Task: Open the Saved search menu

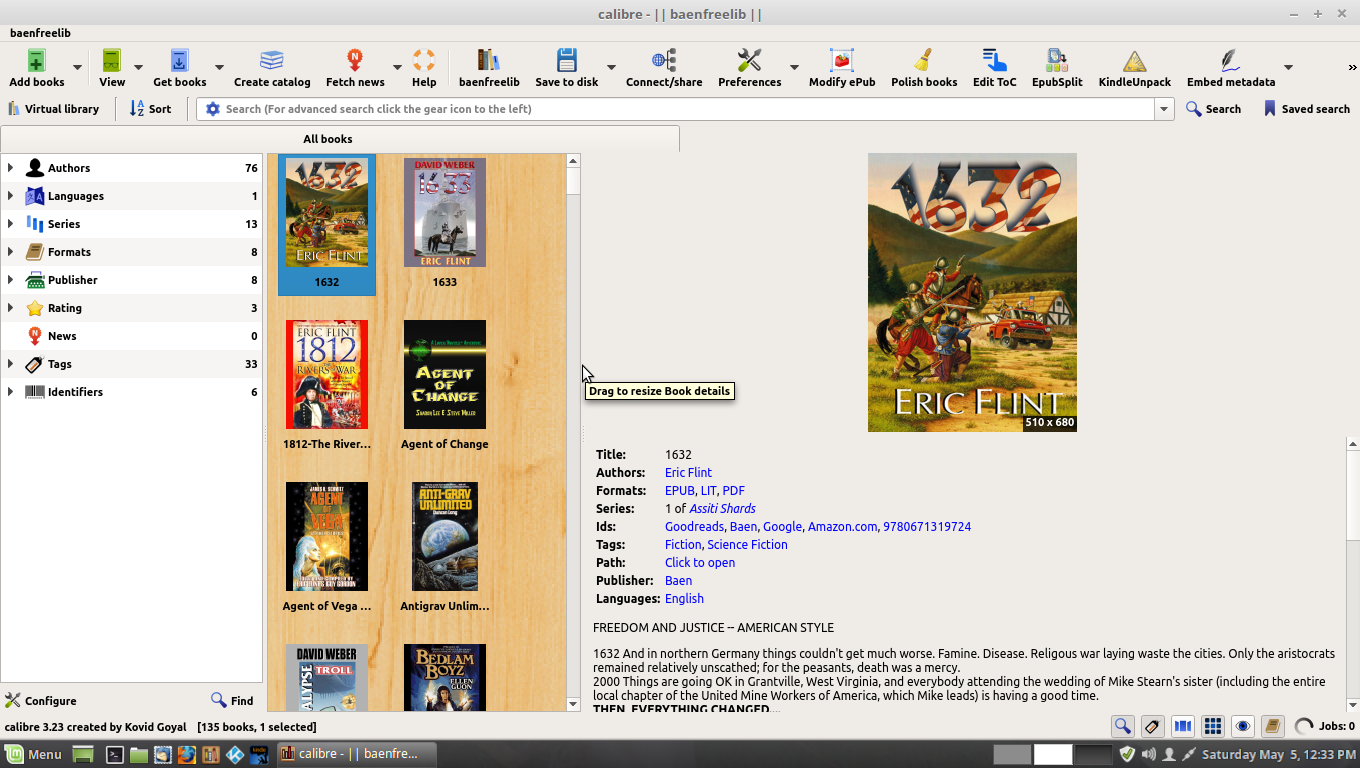Action: 1306,109
